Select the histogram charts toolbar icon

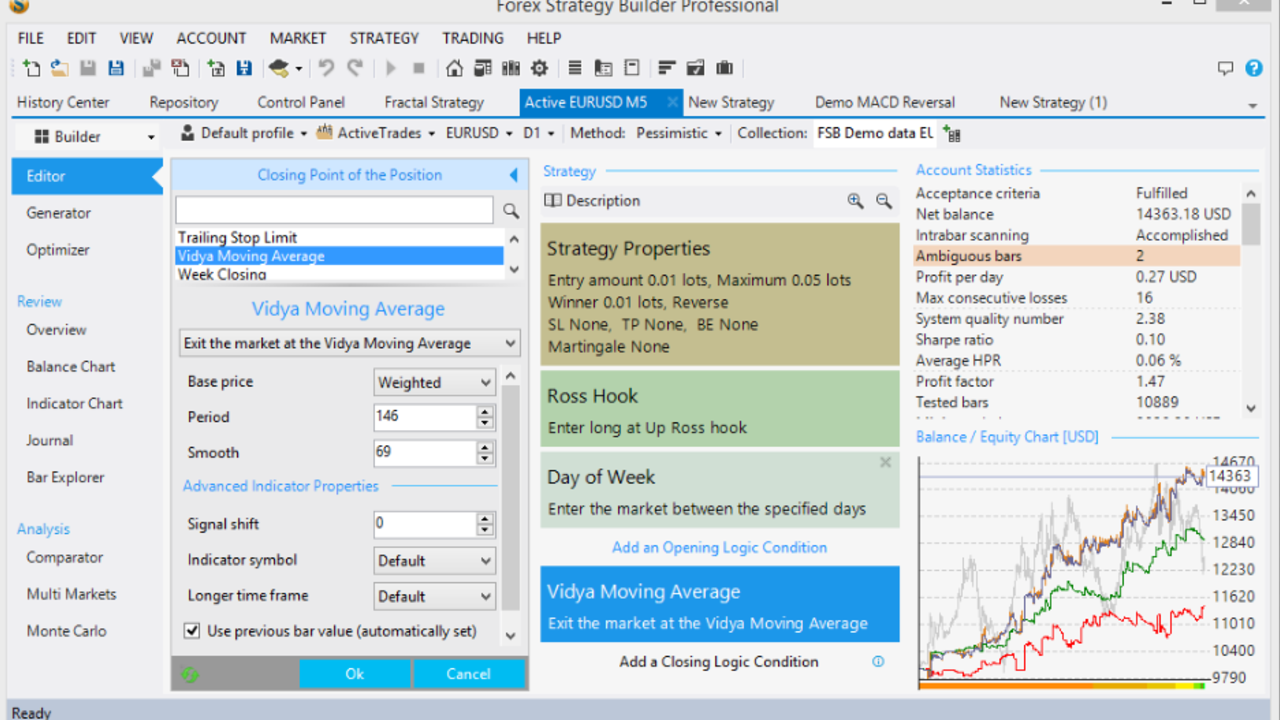coord(510,68)
